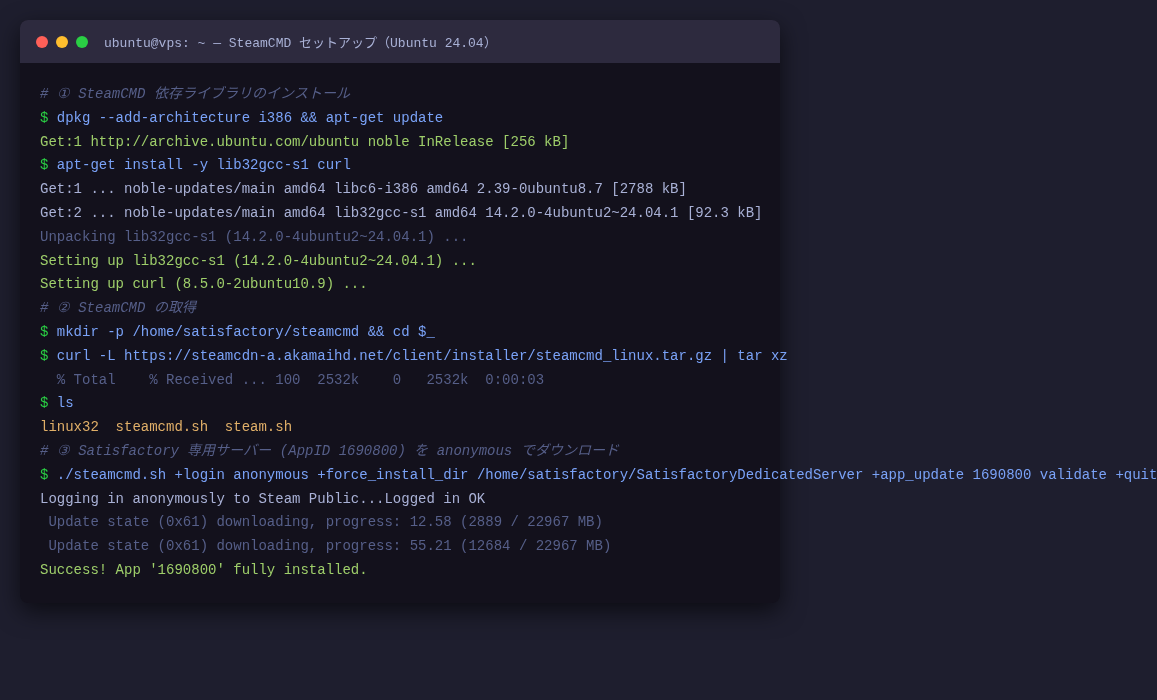Click the Get:2 lib32gcc-s1 amd64 output line

pos(401,213)
